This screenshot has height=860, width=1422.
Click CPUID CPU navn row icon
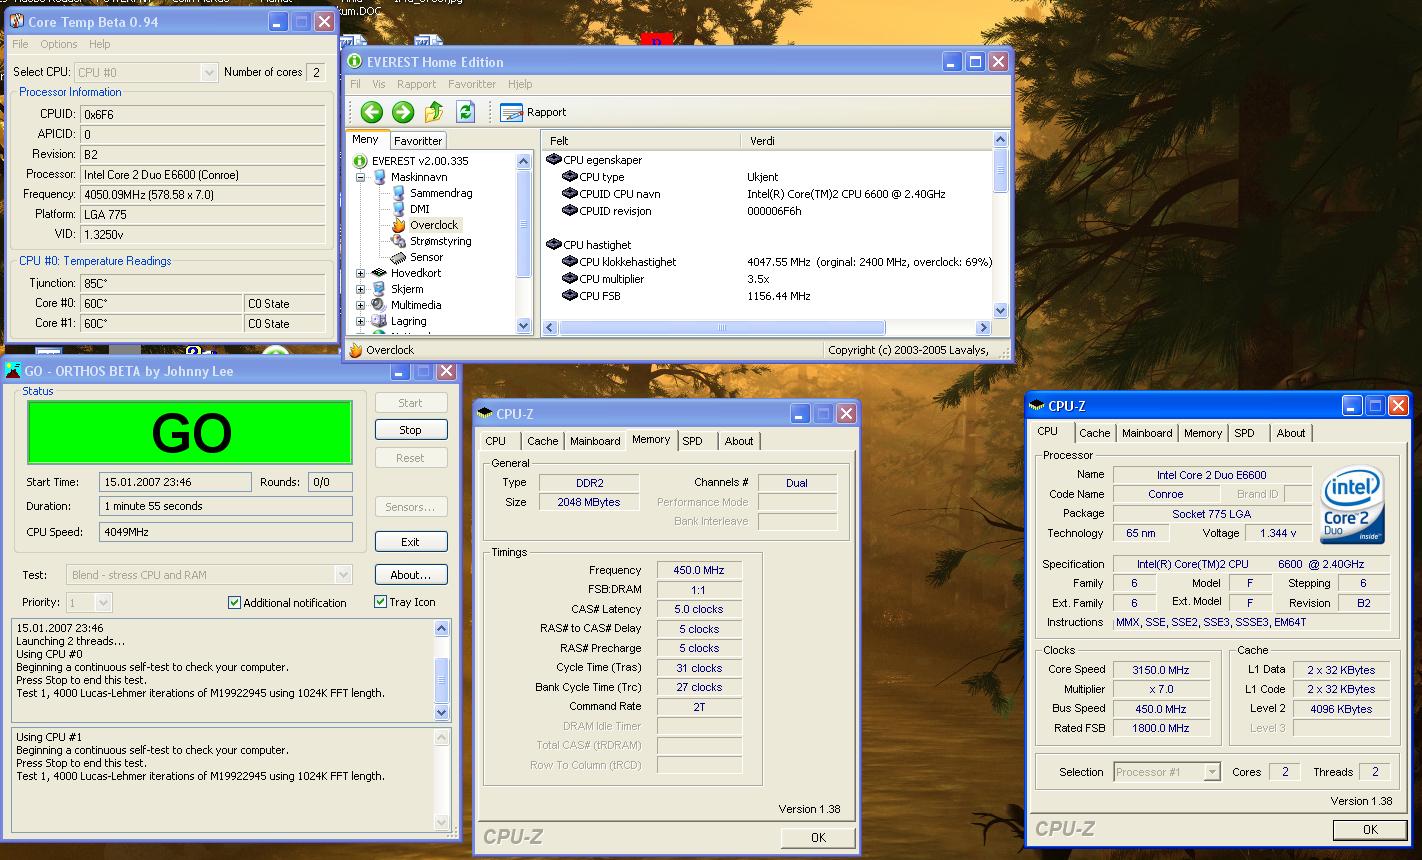[x=570, y=194]
